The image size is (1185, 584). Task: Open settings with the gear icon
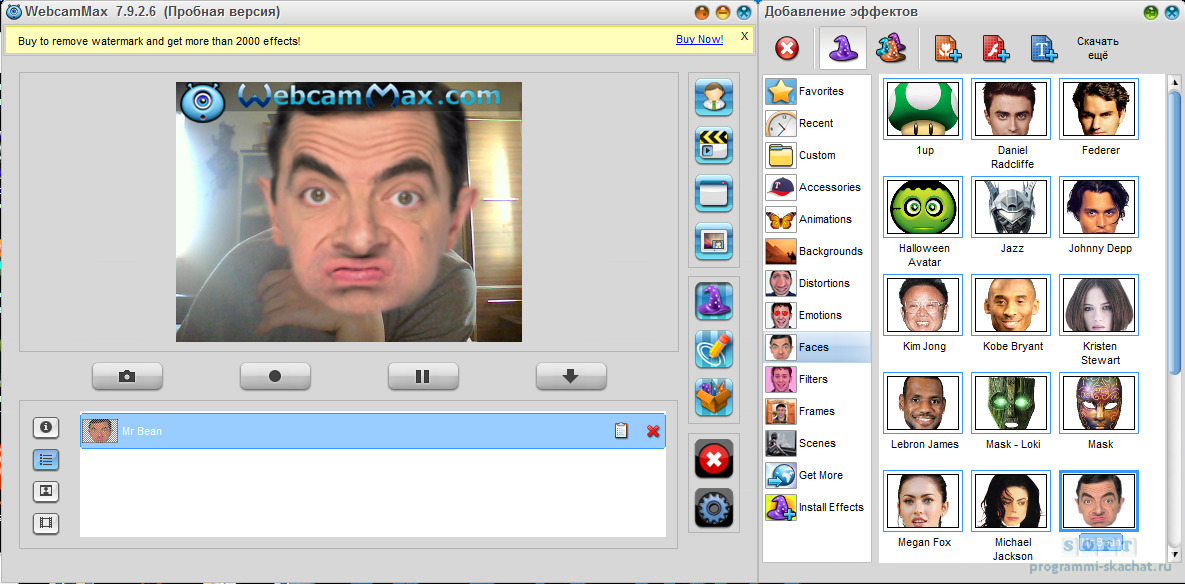pos(713,508)
